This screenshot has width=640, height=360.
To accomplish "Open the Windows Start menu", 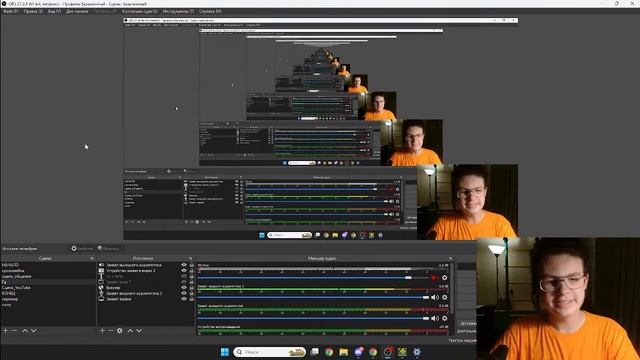I will 225,352.
